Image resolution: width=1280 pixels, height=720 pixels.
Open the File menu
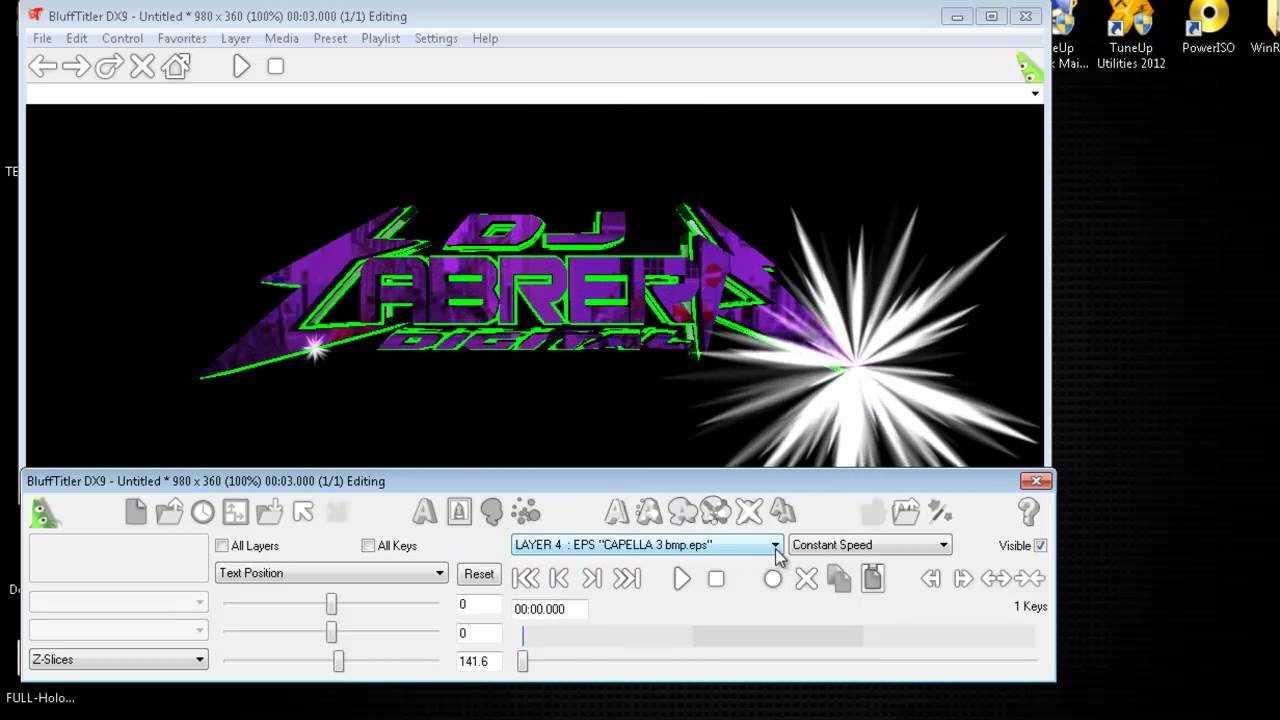click(42, 38)
